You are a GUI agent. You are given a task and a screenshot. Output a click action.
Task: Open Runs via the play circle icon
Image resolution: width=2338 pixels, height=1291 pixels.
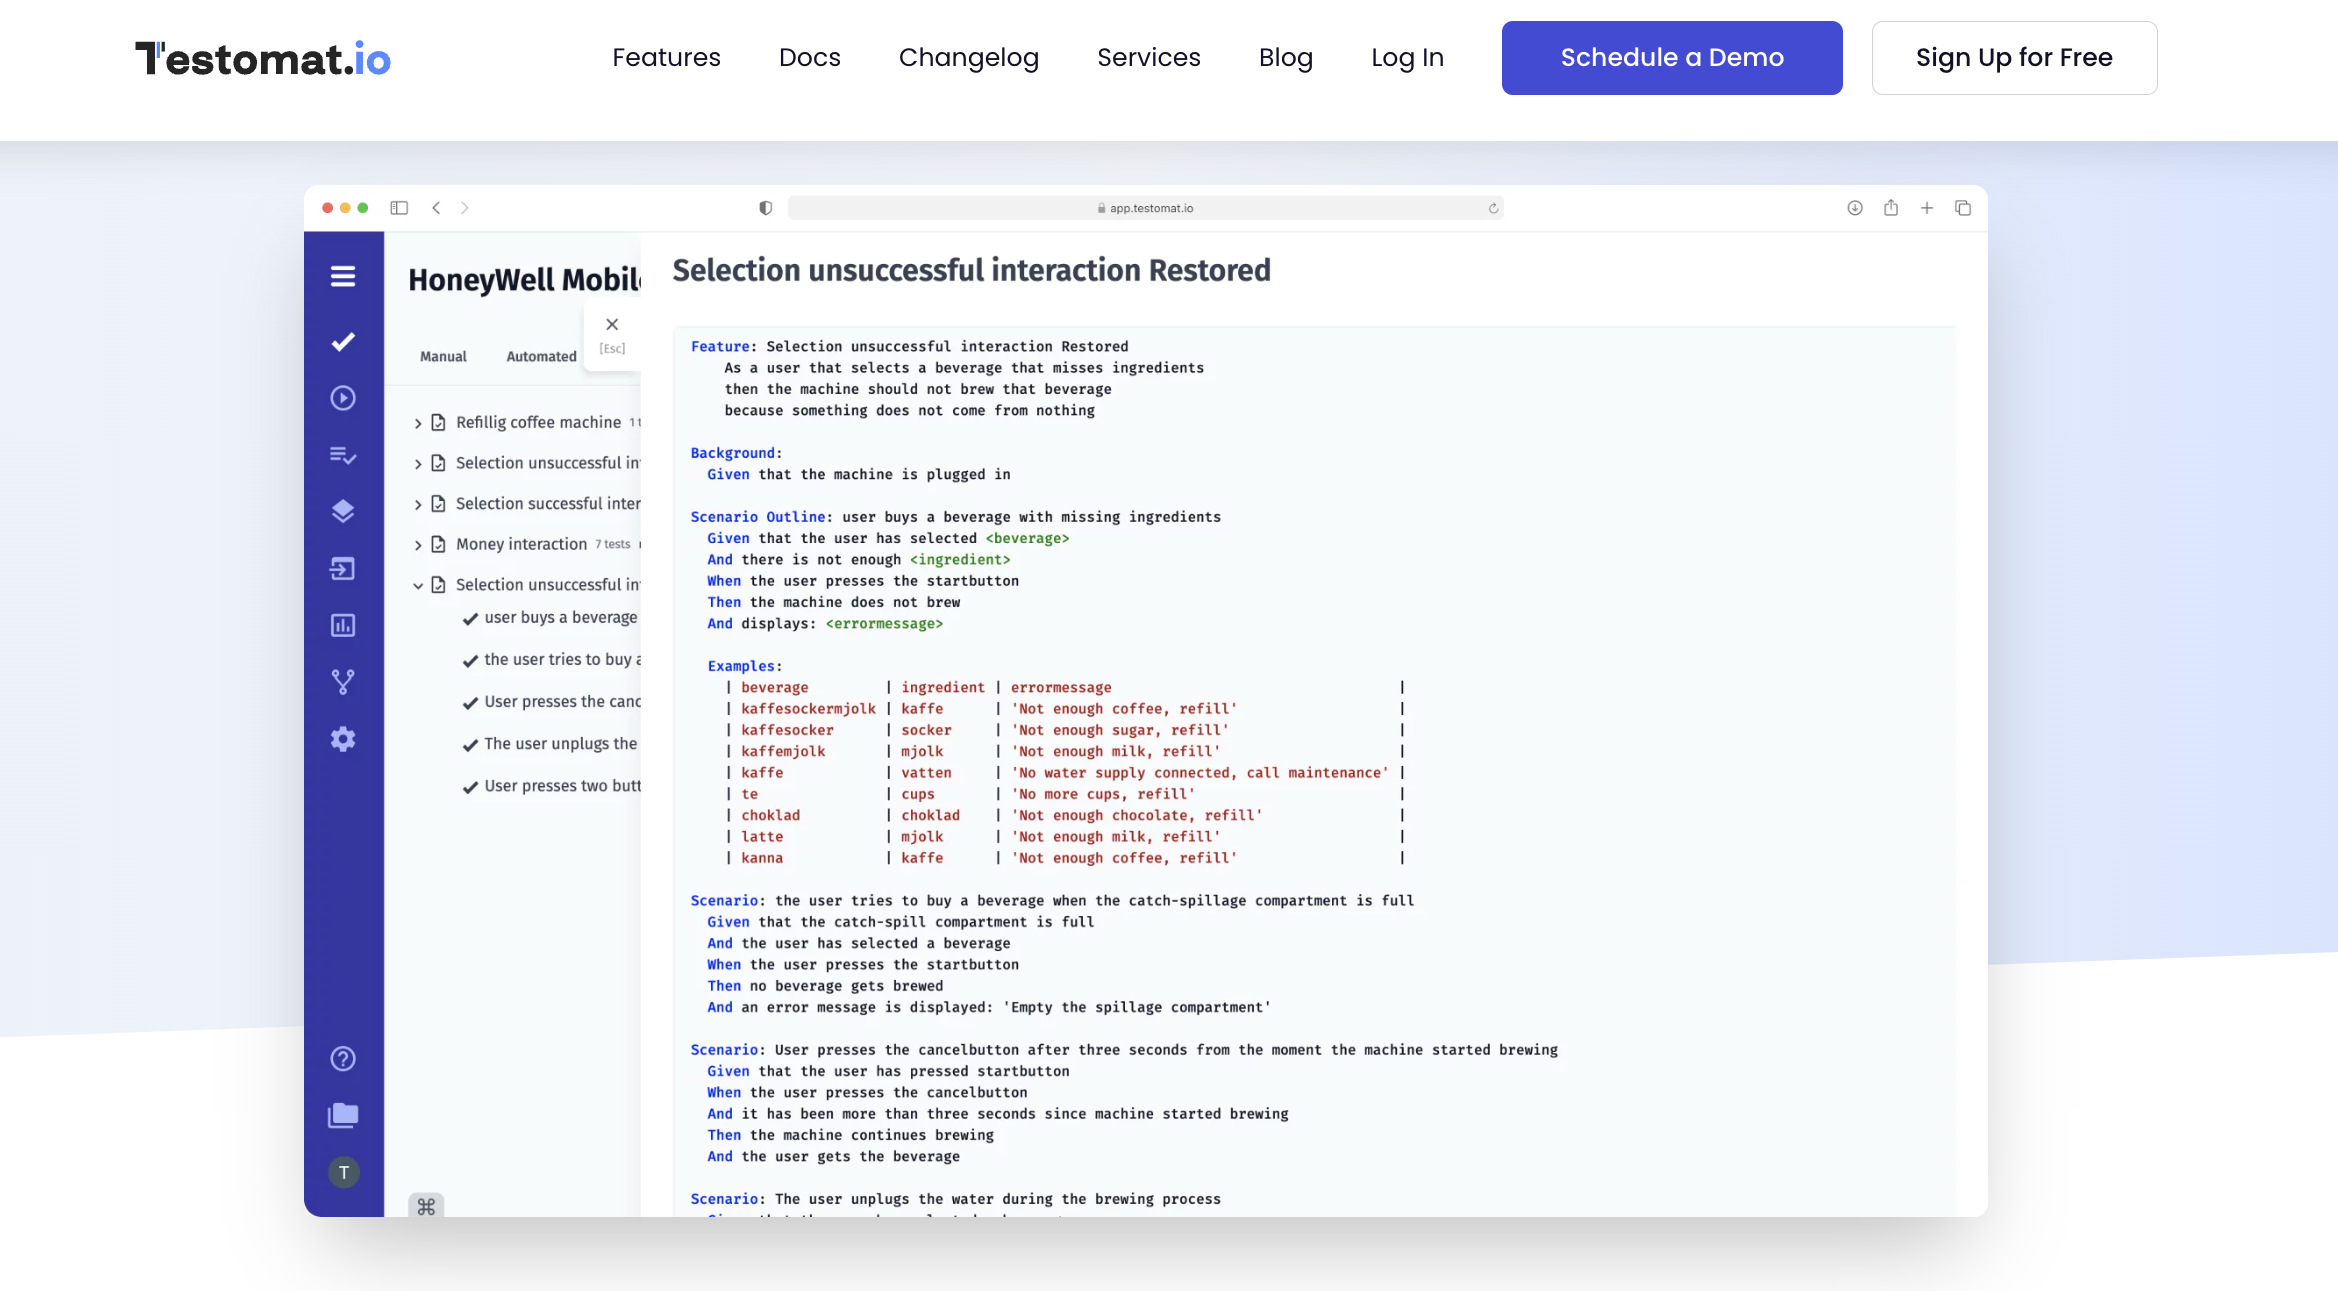point(343,398)
